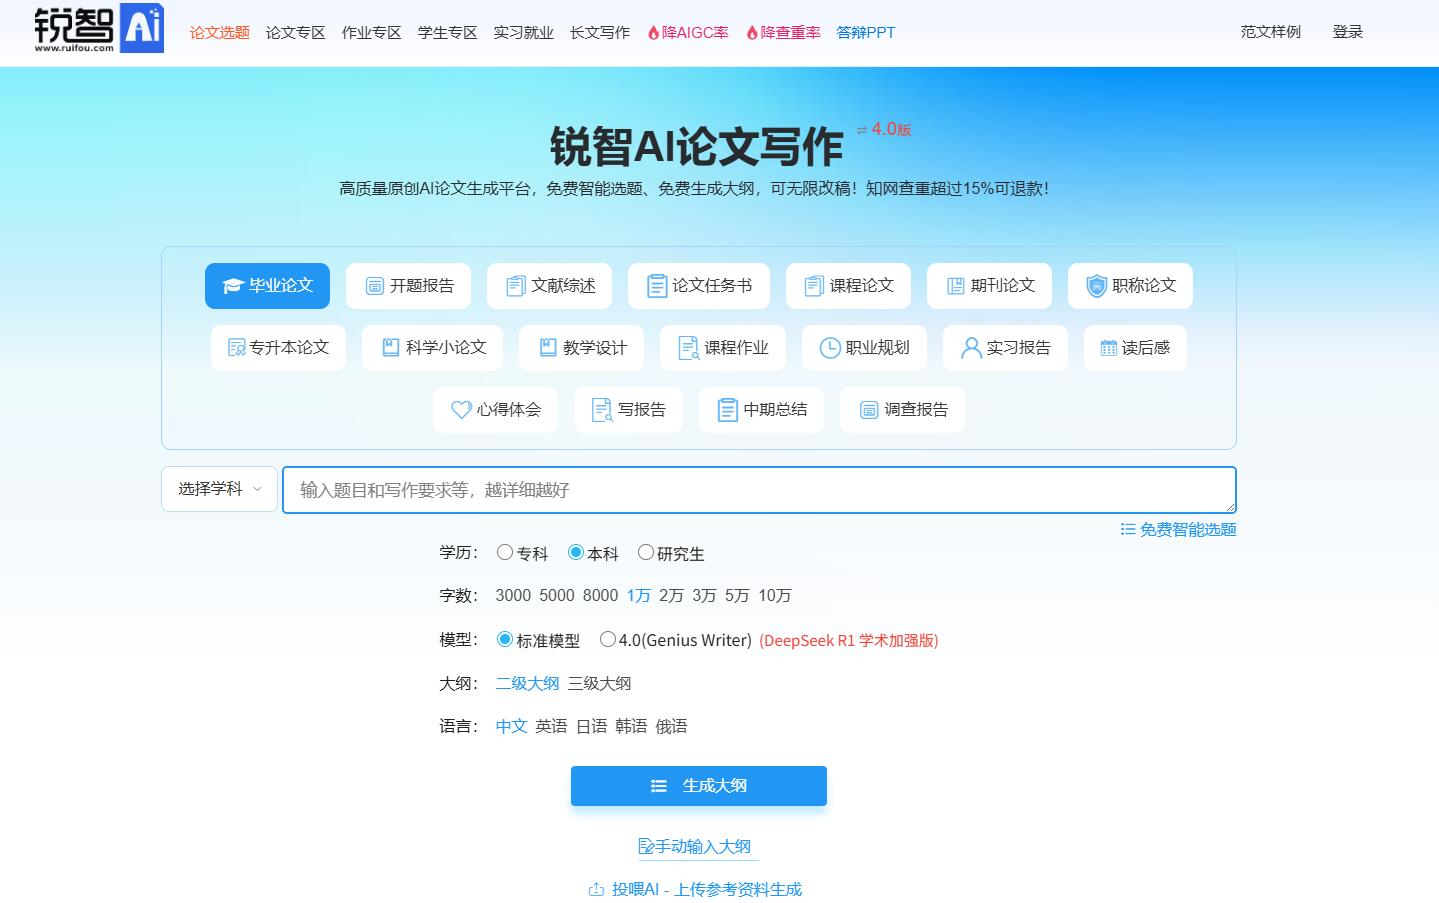1439x903 pixels.
Task: Open the 作业专区 nav item
Action: point(372,33)
